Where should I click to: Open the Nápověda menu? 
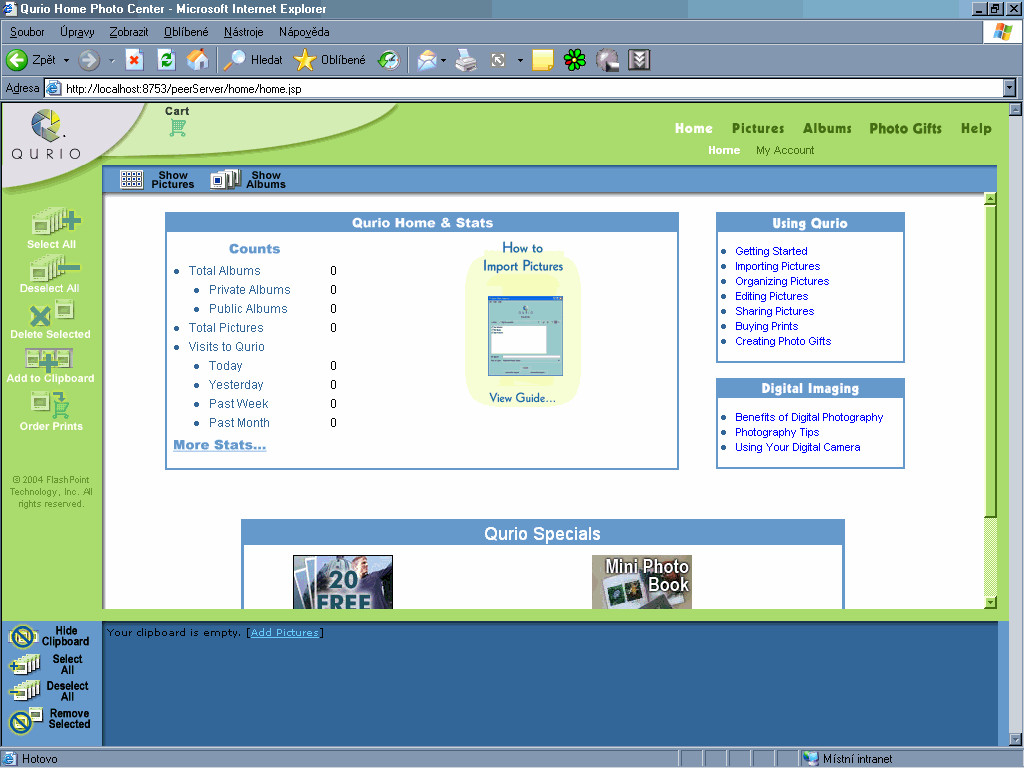[304, 32]
